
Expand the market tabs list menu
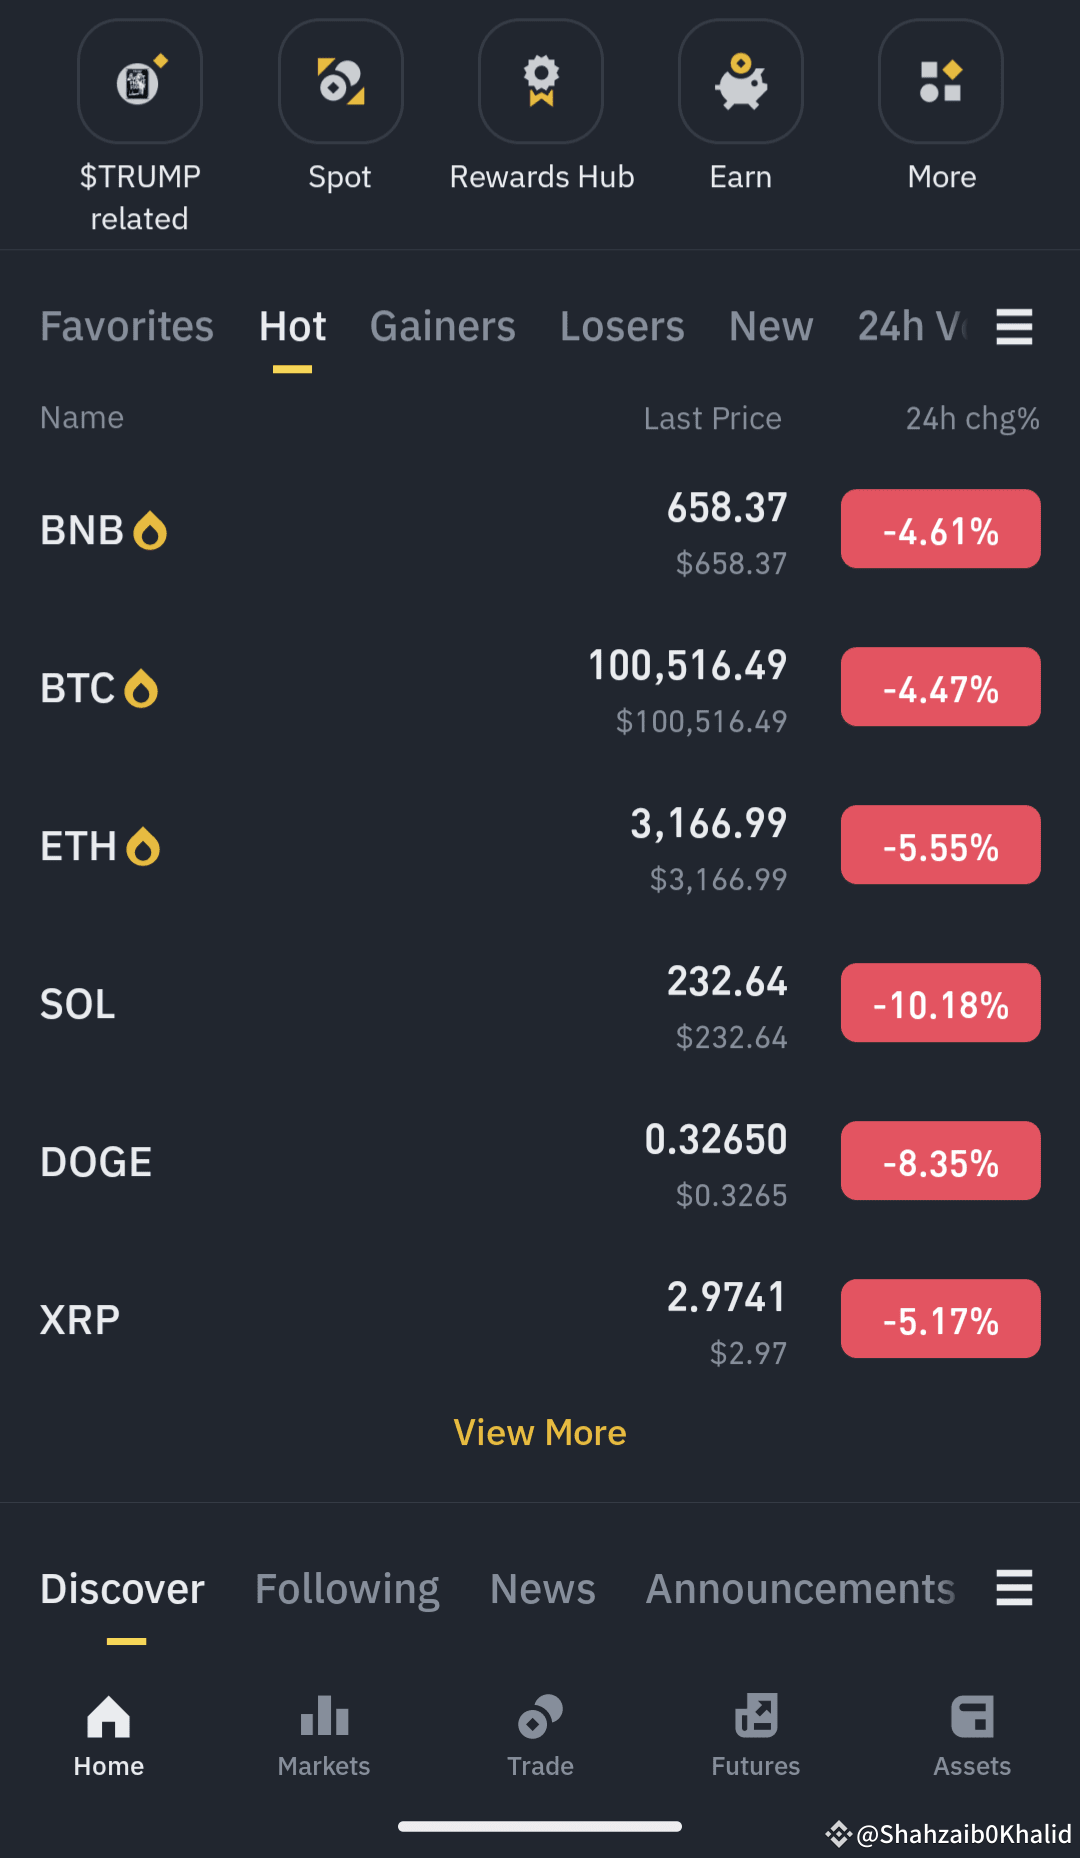click(1014, 327)
